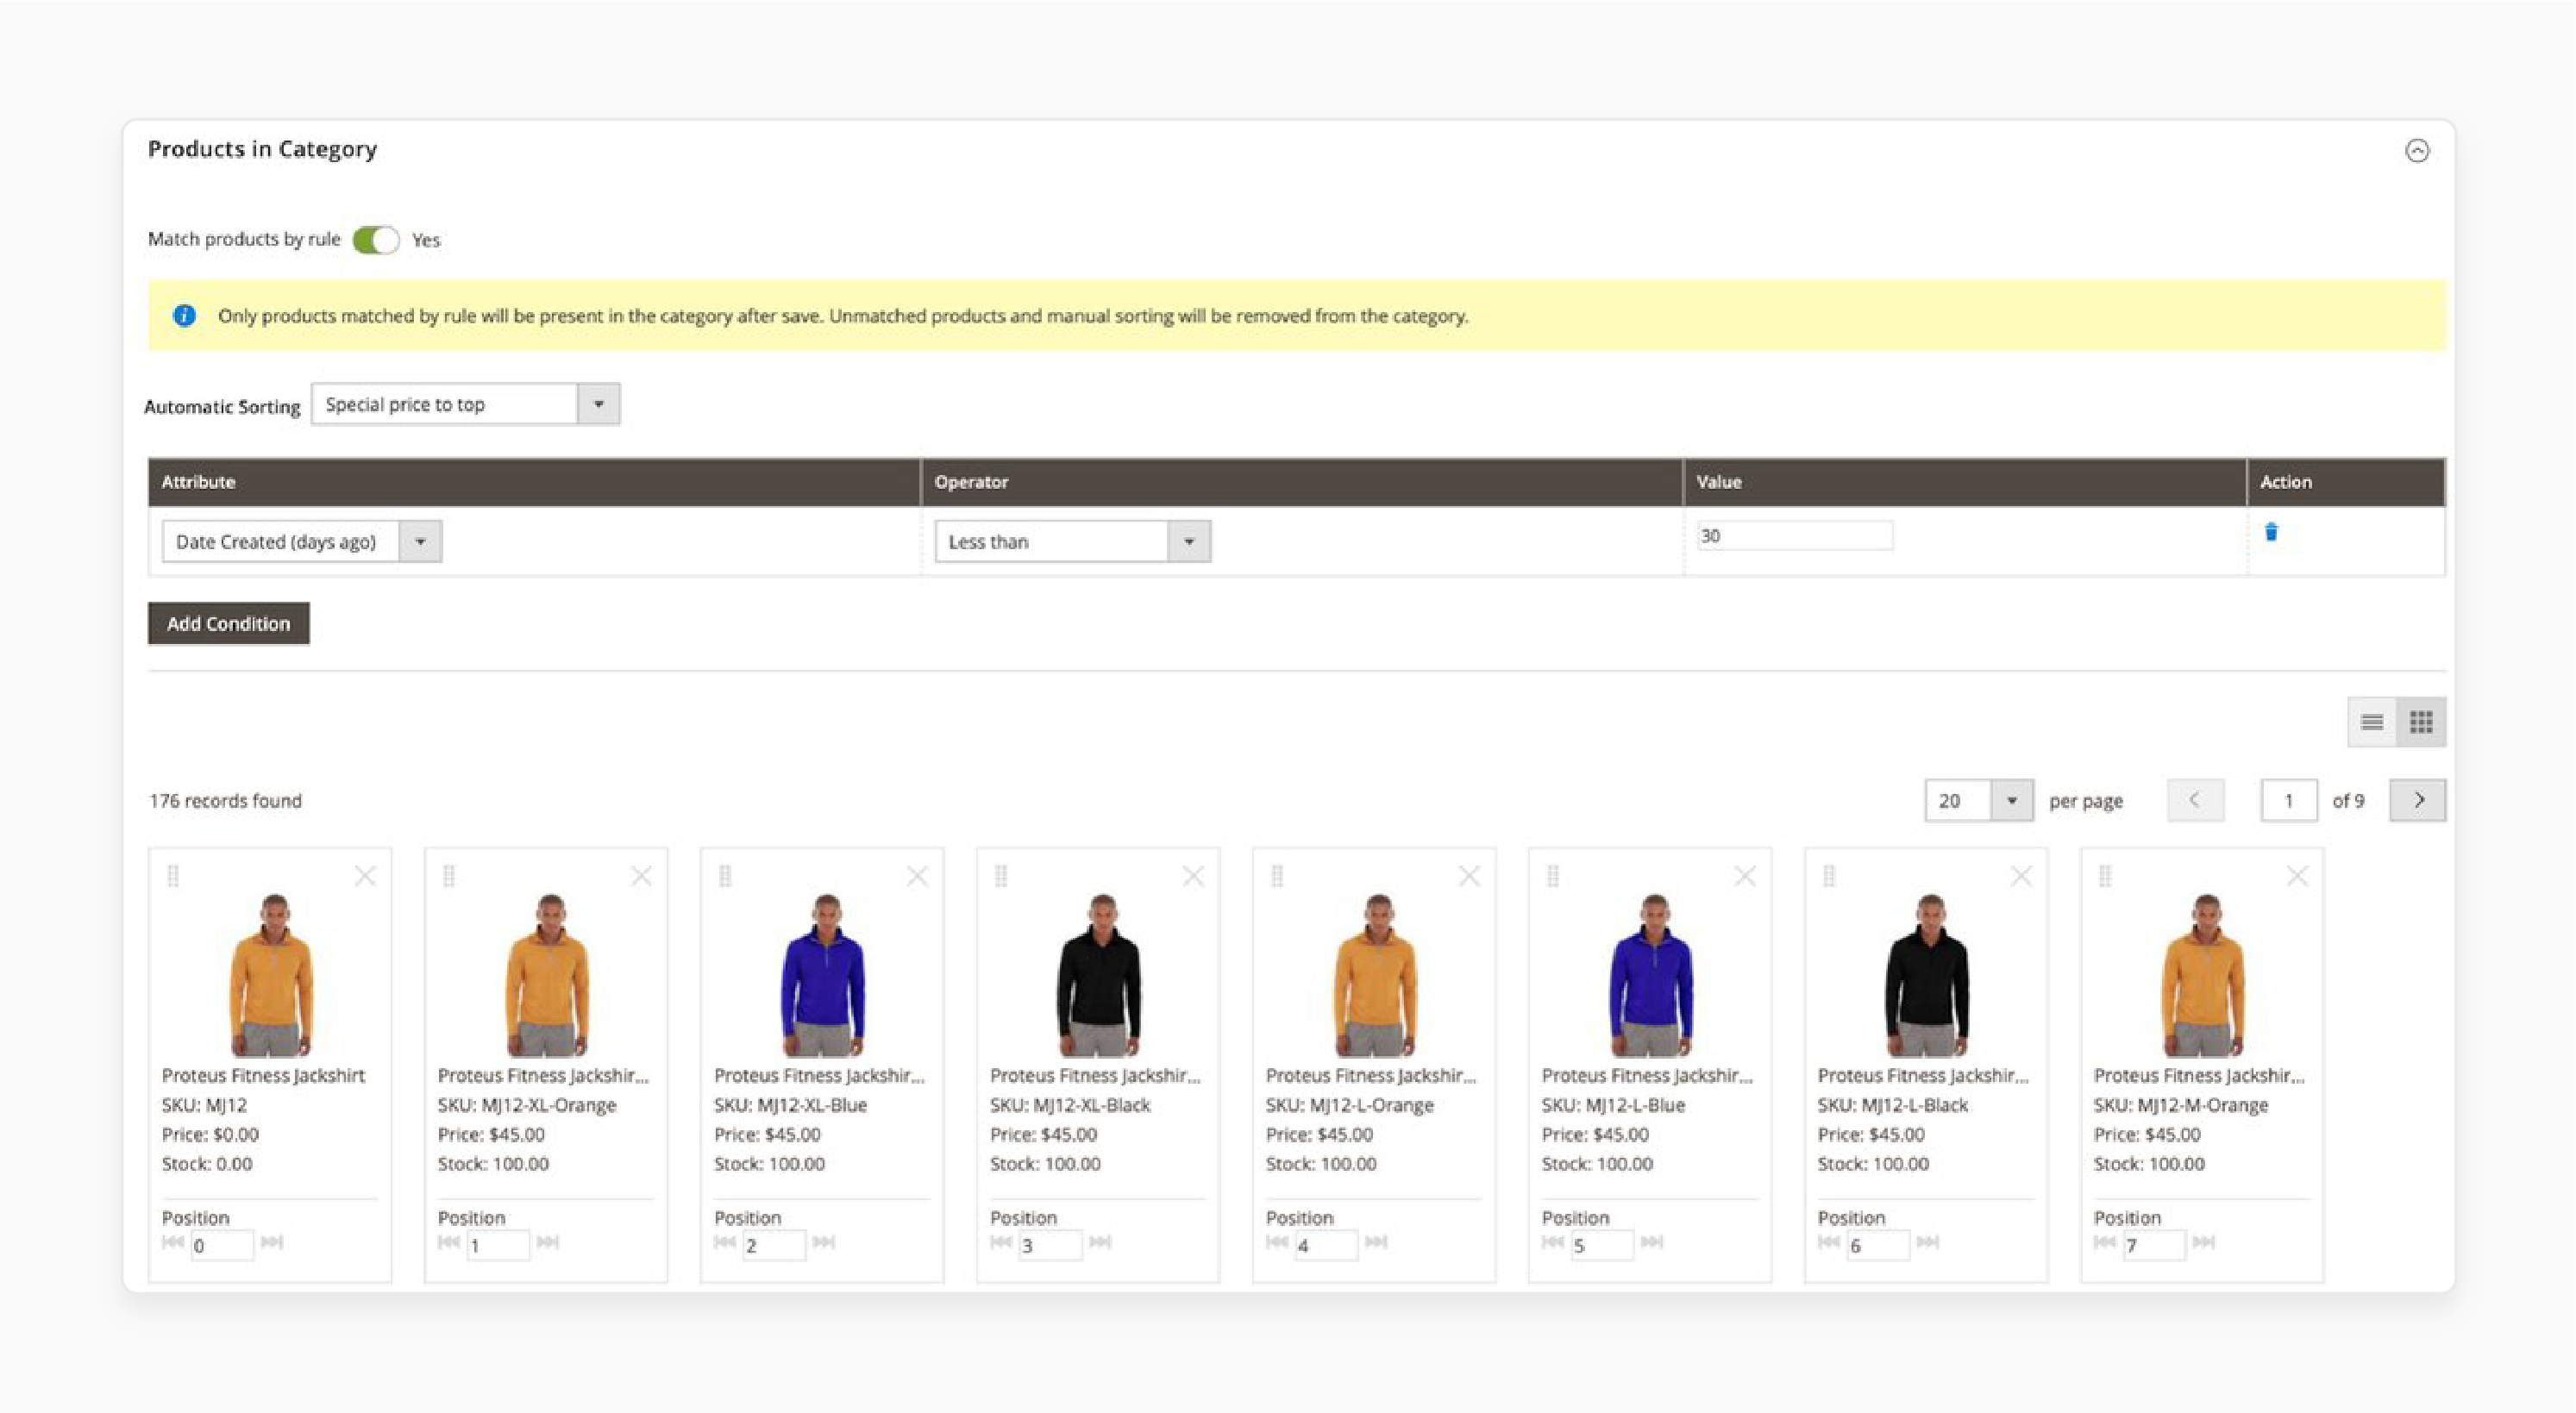
Task: Click position field with value 2
Action: (774, 1245)
